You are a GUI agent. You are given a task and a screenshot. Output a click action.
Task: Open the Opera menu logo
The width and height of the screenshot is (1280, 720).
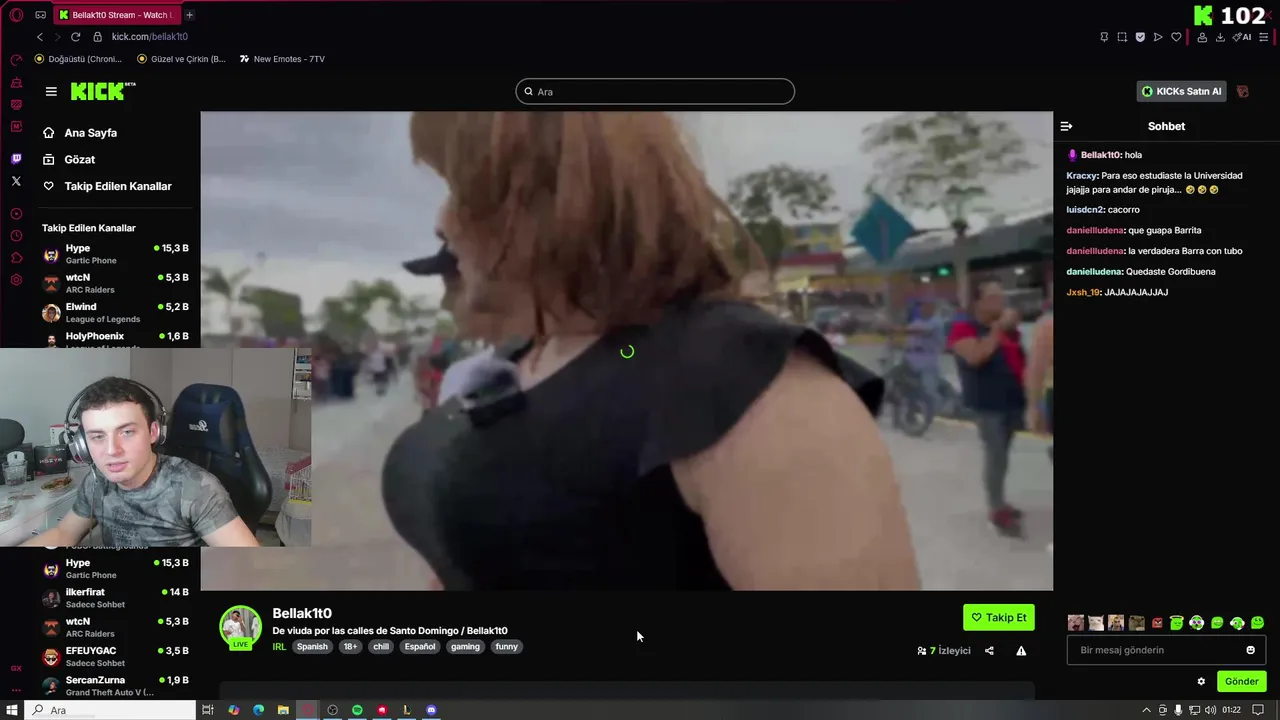[x=16, y=15]
